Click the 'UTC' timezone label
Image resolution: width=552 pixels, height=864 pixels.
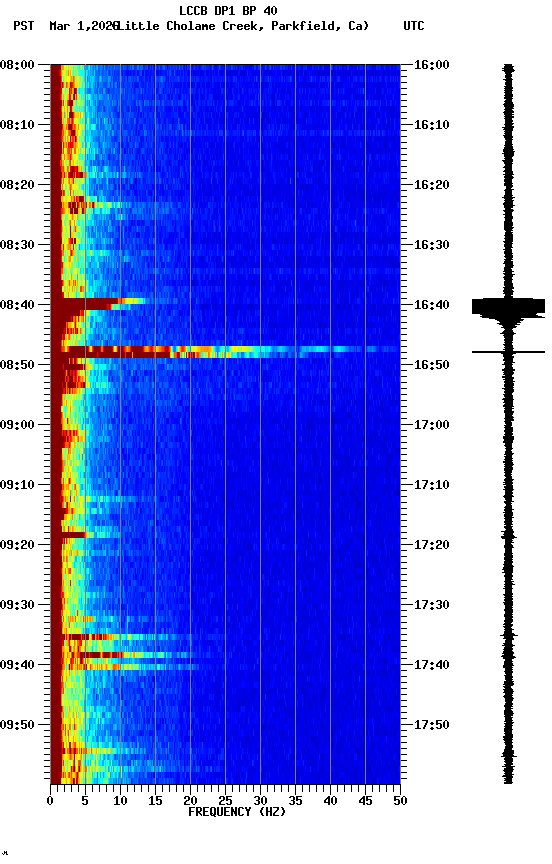(x=414, y=26)
